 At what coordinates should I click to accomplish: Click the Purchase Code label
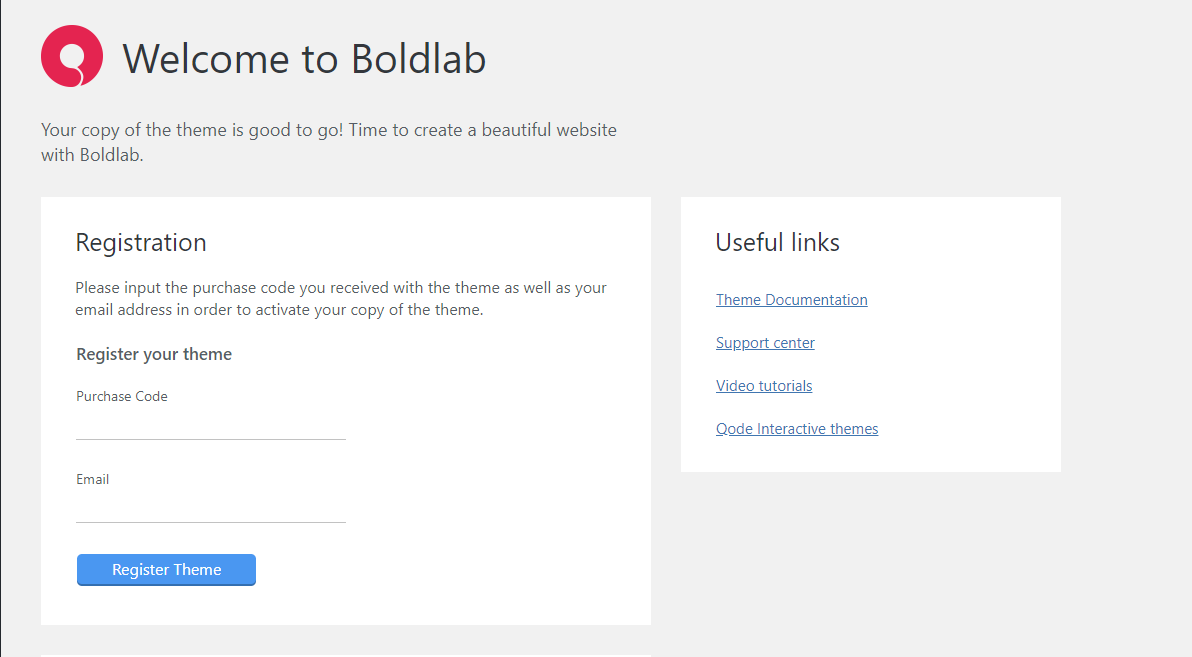pos(122,396)
